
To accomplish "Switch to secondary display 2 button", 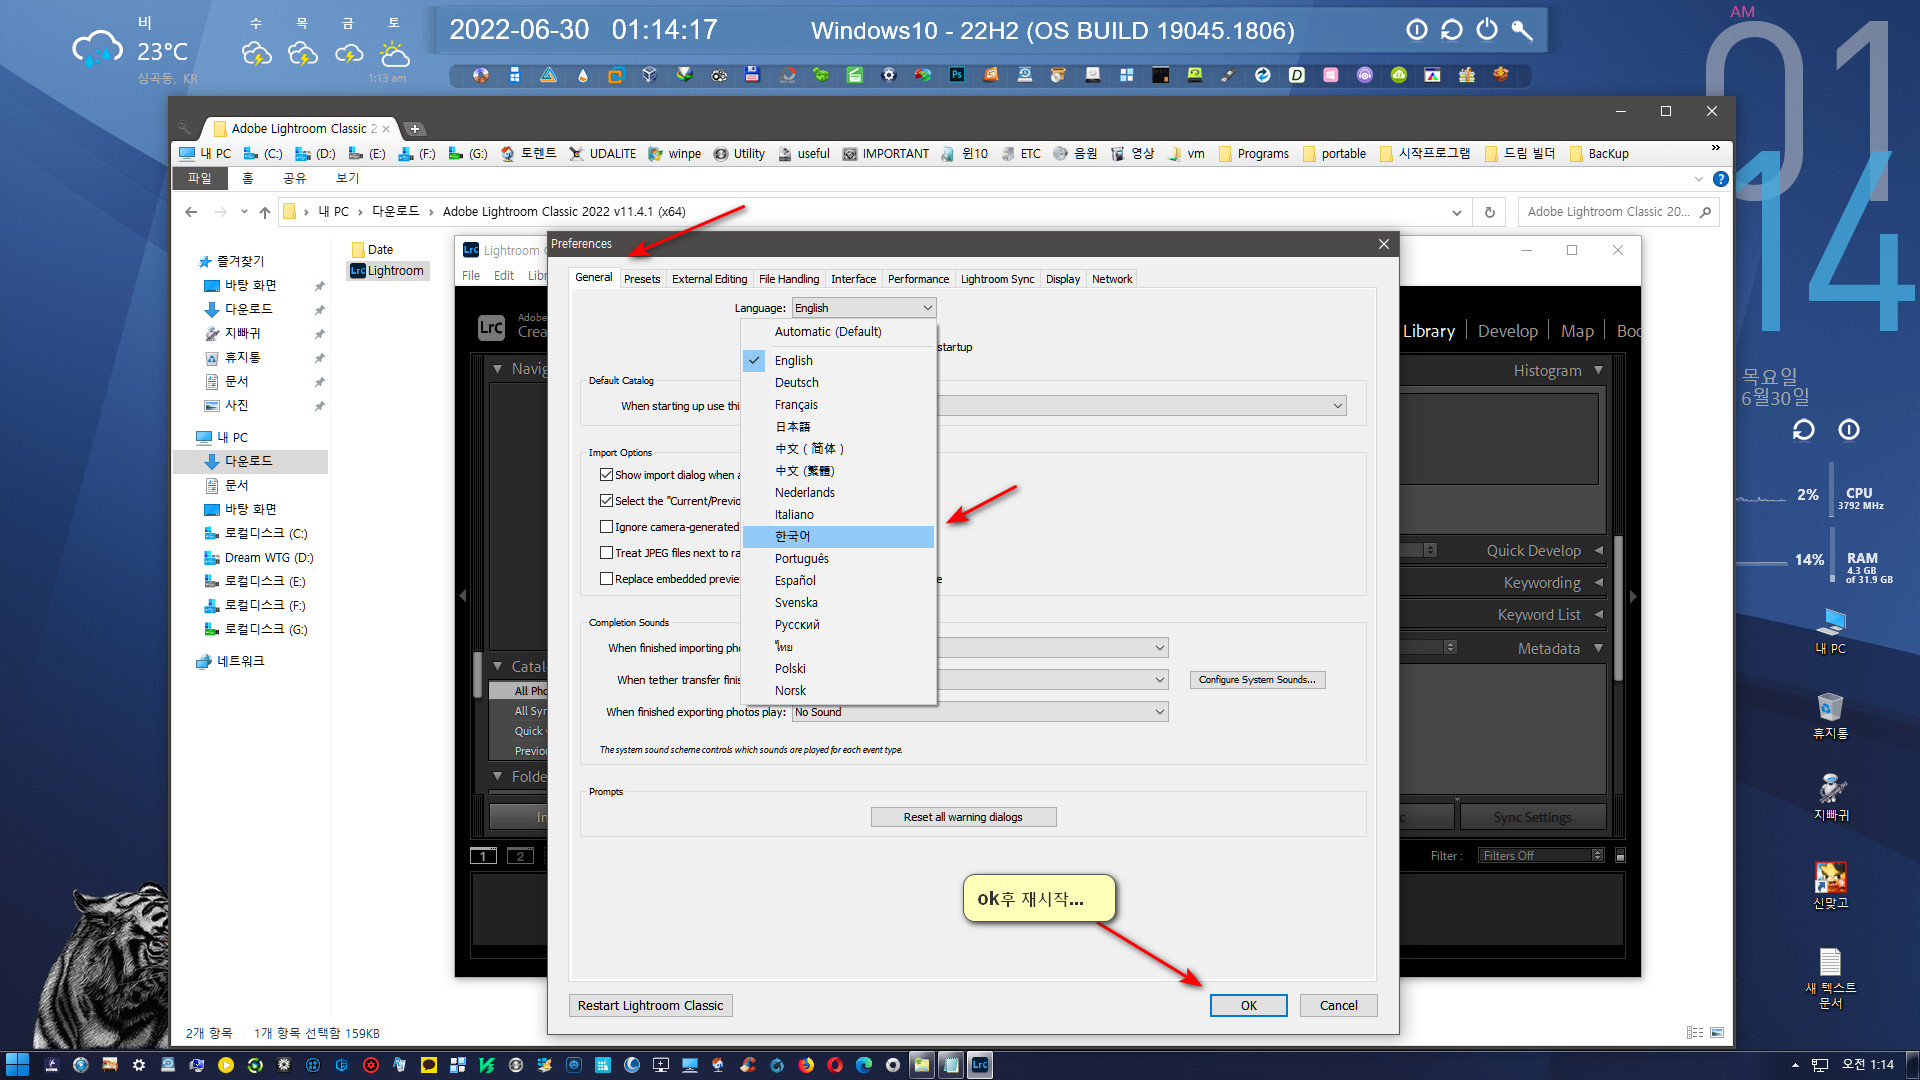I will coord(520,856).
